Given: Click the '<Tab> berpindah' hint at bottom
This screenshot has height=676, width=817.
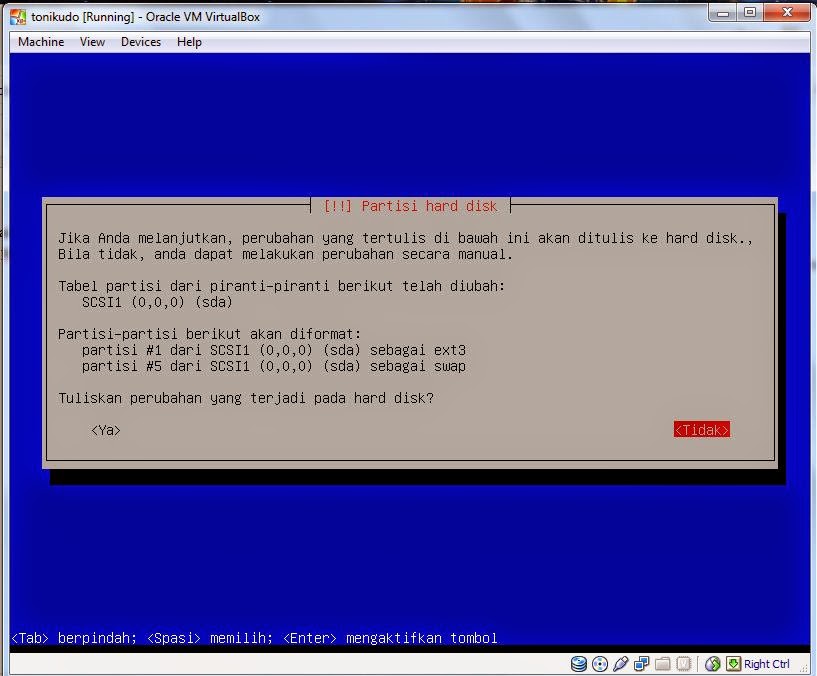Looking at the screenshot, I should coord(74,638).
